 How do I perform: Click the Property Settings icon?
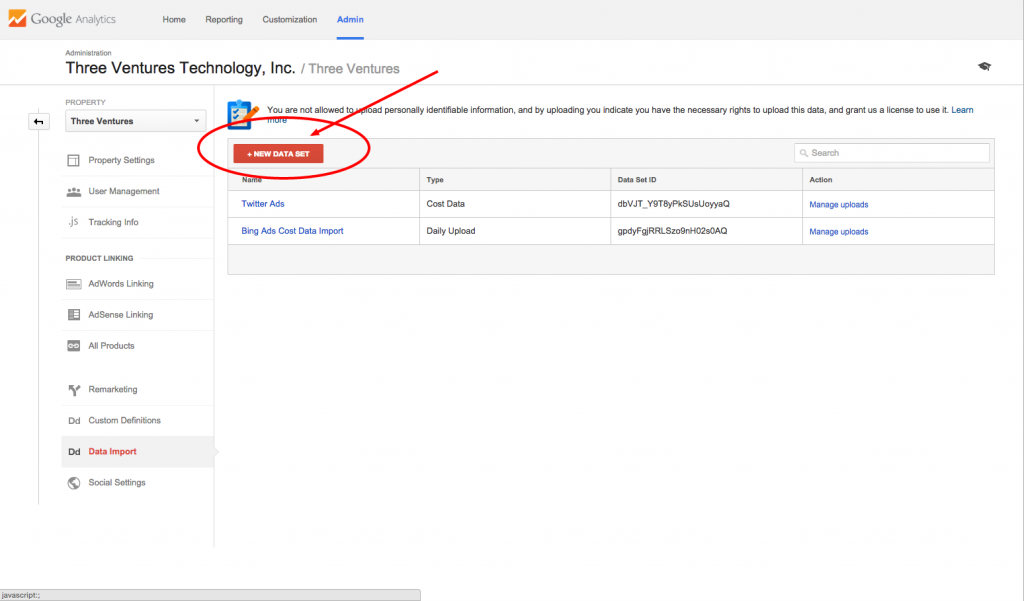coord(73,160)
